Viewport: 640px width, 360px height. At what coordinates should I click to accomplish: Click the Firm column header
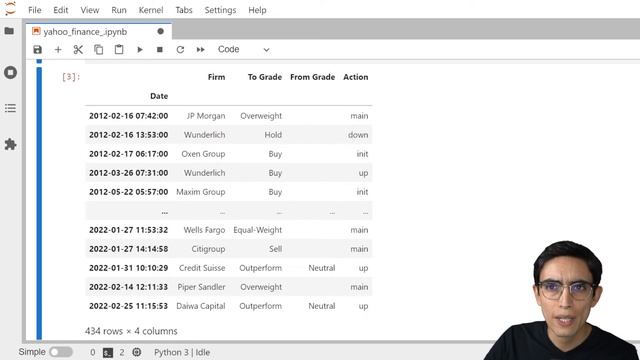coord(216,77)
